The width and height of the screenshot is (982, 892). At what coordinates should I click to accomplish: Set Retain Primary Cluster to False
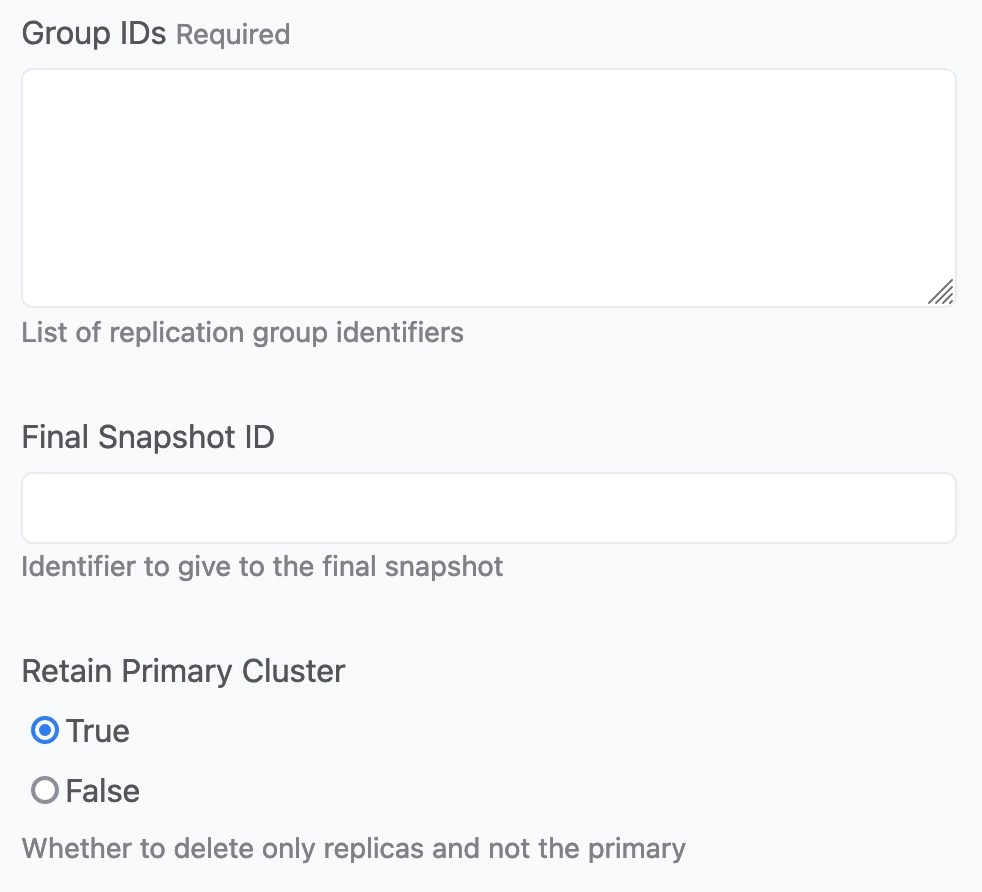click(44, 791)
